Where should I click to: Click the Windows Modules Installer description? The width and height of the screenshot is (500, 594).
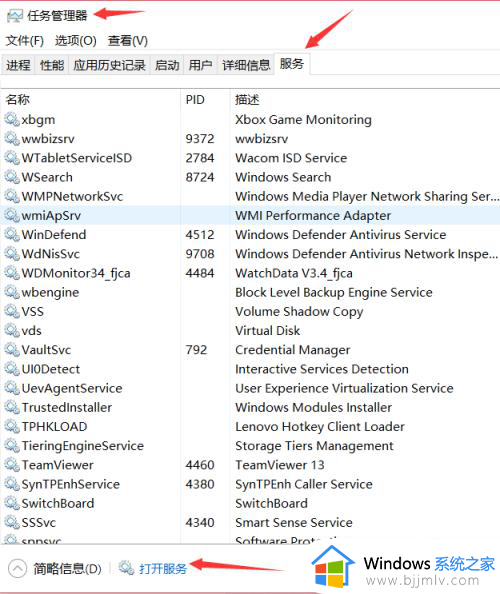point(314,407)
